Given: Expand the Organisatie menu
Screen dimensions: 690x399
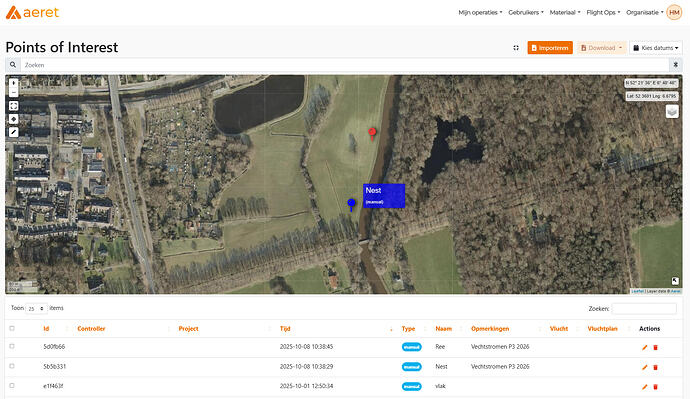Looking at the screenshot, I should 645,13.
